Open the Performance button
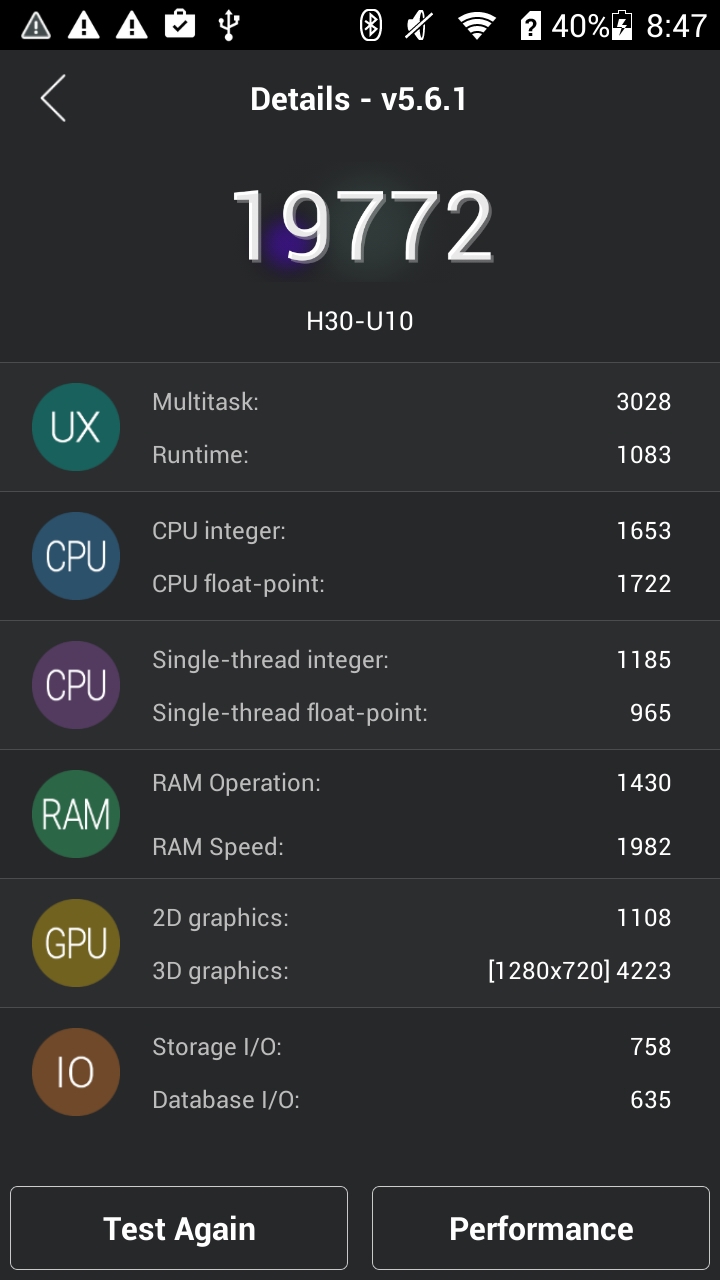The width and height of the screenshot is (720, 1280). tap(541, 1228)
